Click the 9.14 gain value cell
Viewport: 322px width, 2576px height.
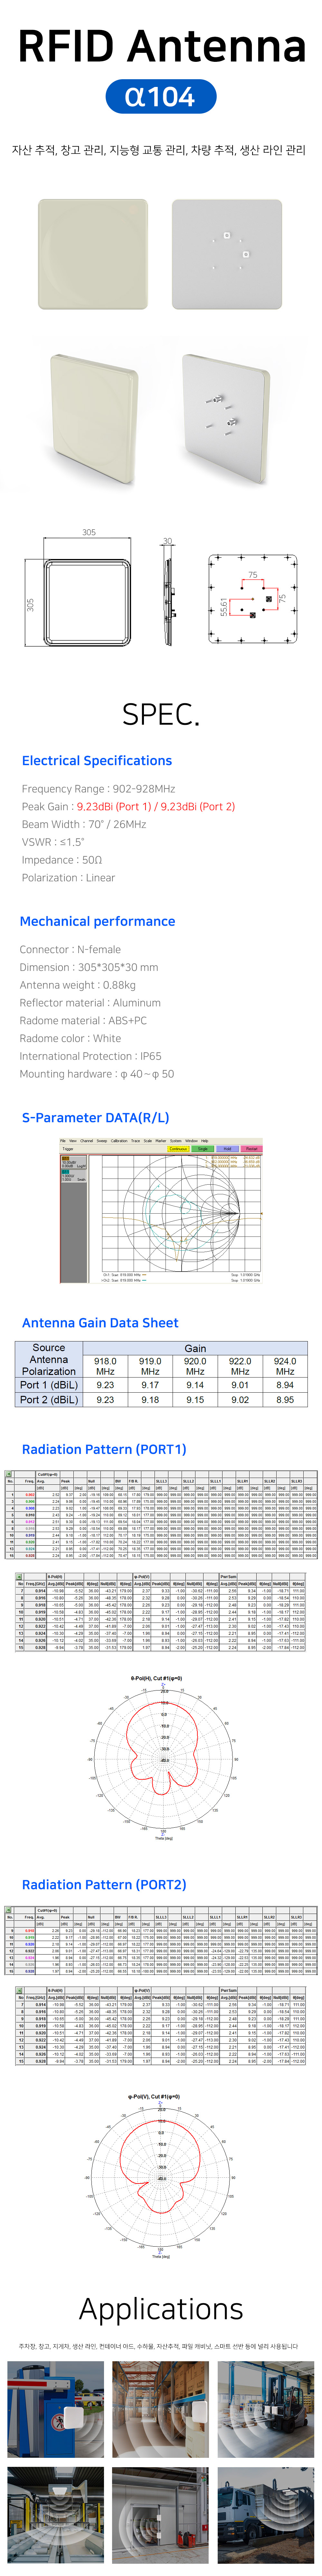pos(195,1385)
